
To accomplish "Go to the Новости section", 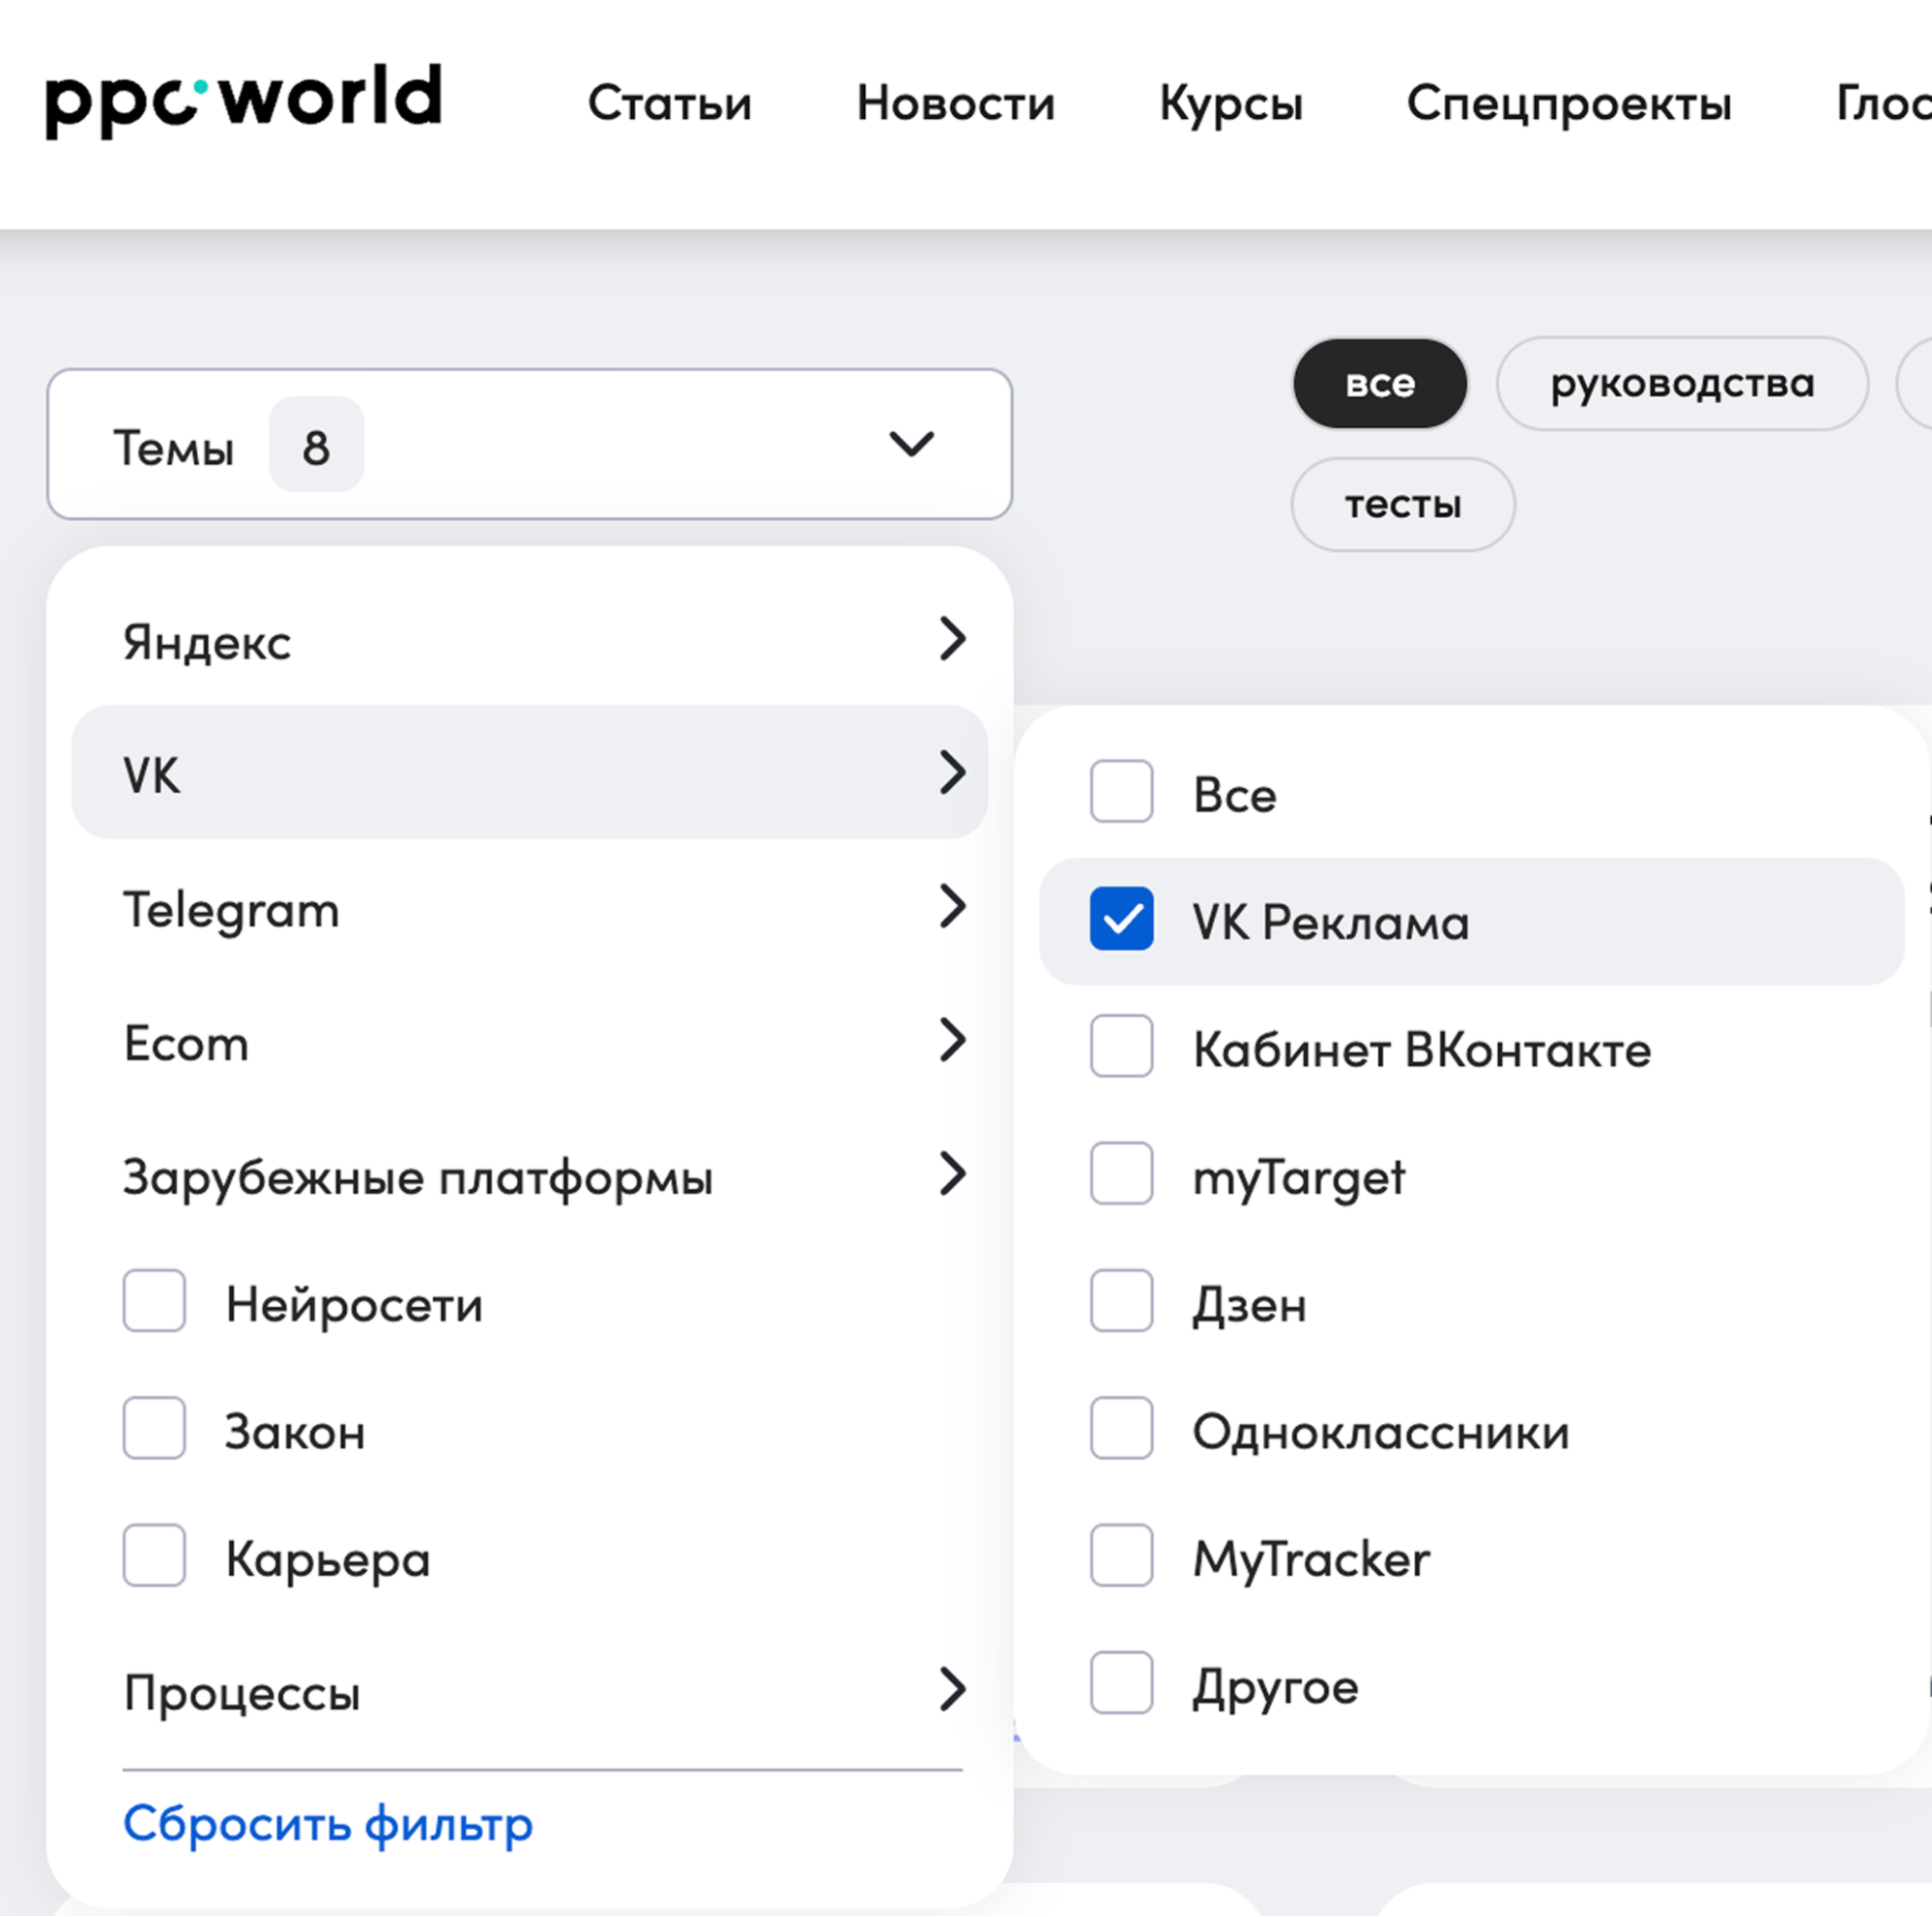I will (955, 103).
